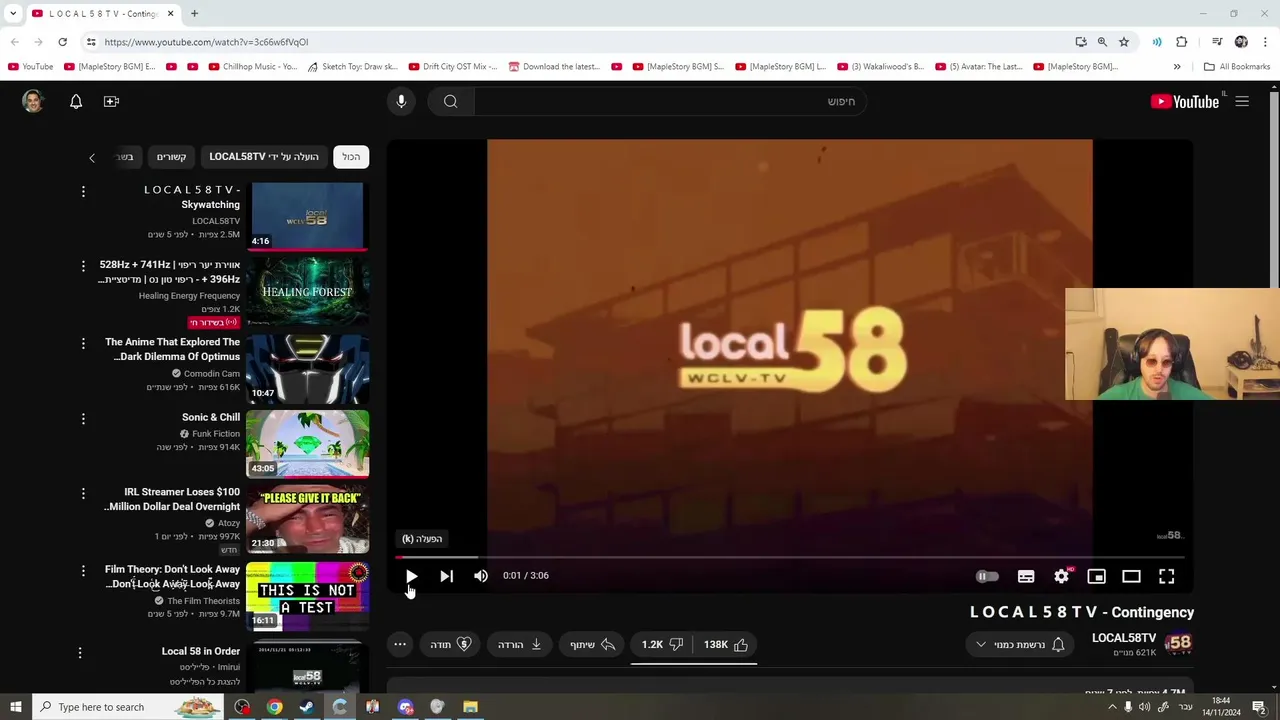The height and width of the screenshot is (720, 1280).
Task: Open options for Sonic & Chill
Action: pos(83,418)
